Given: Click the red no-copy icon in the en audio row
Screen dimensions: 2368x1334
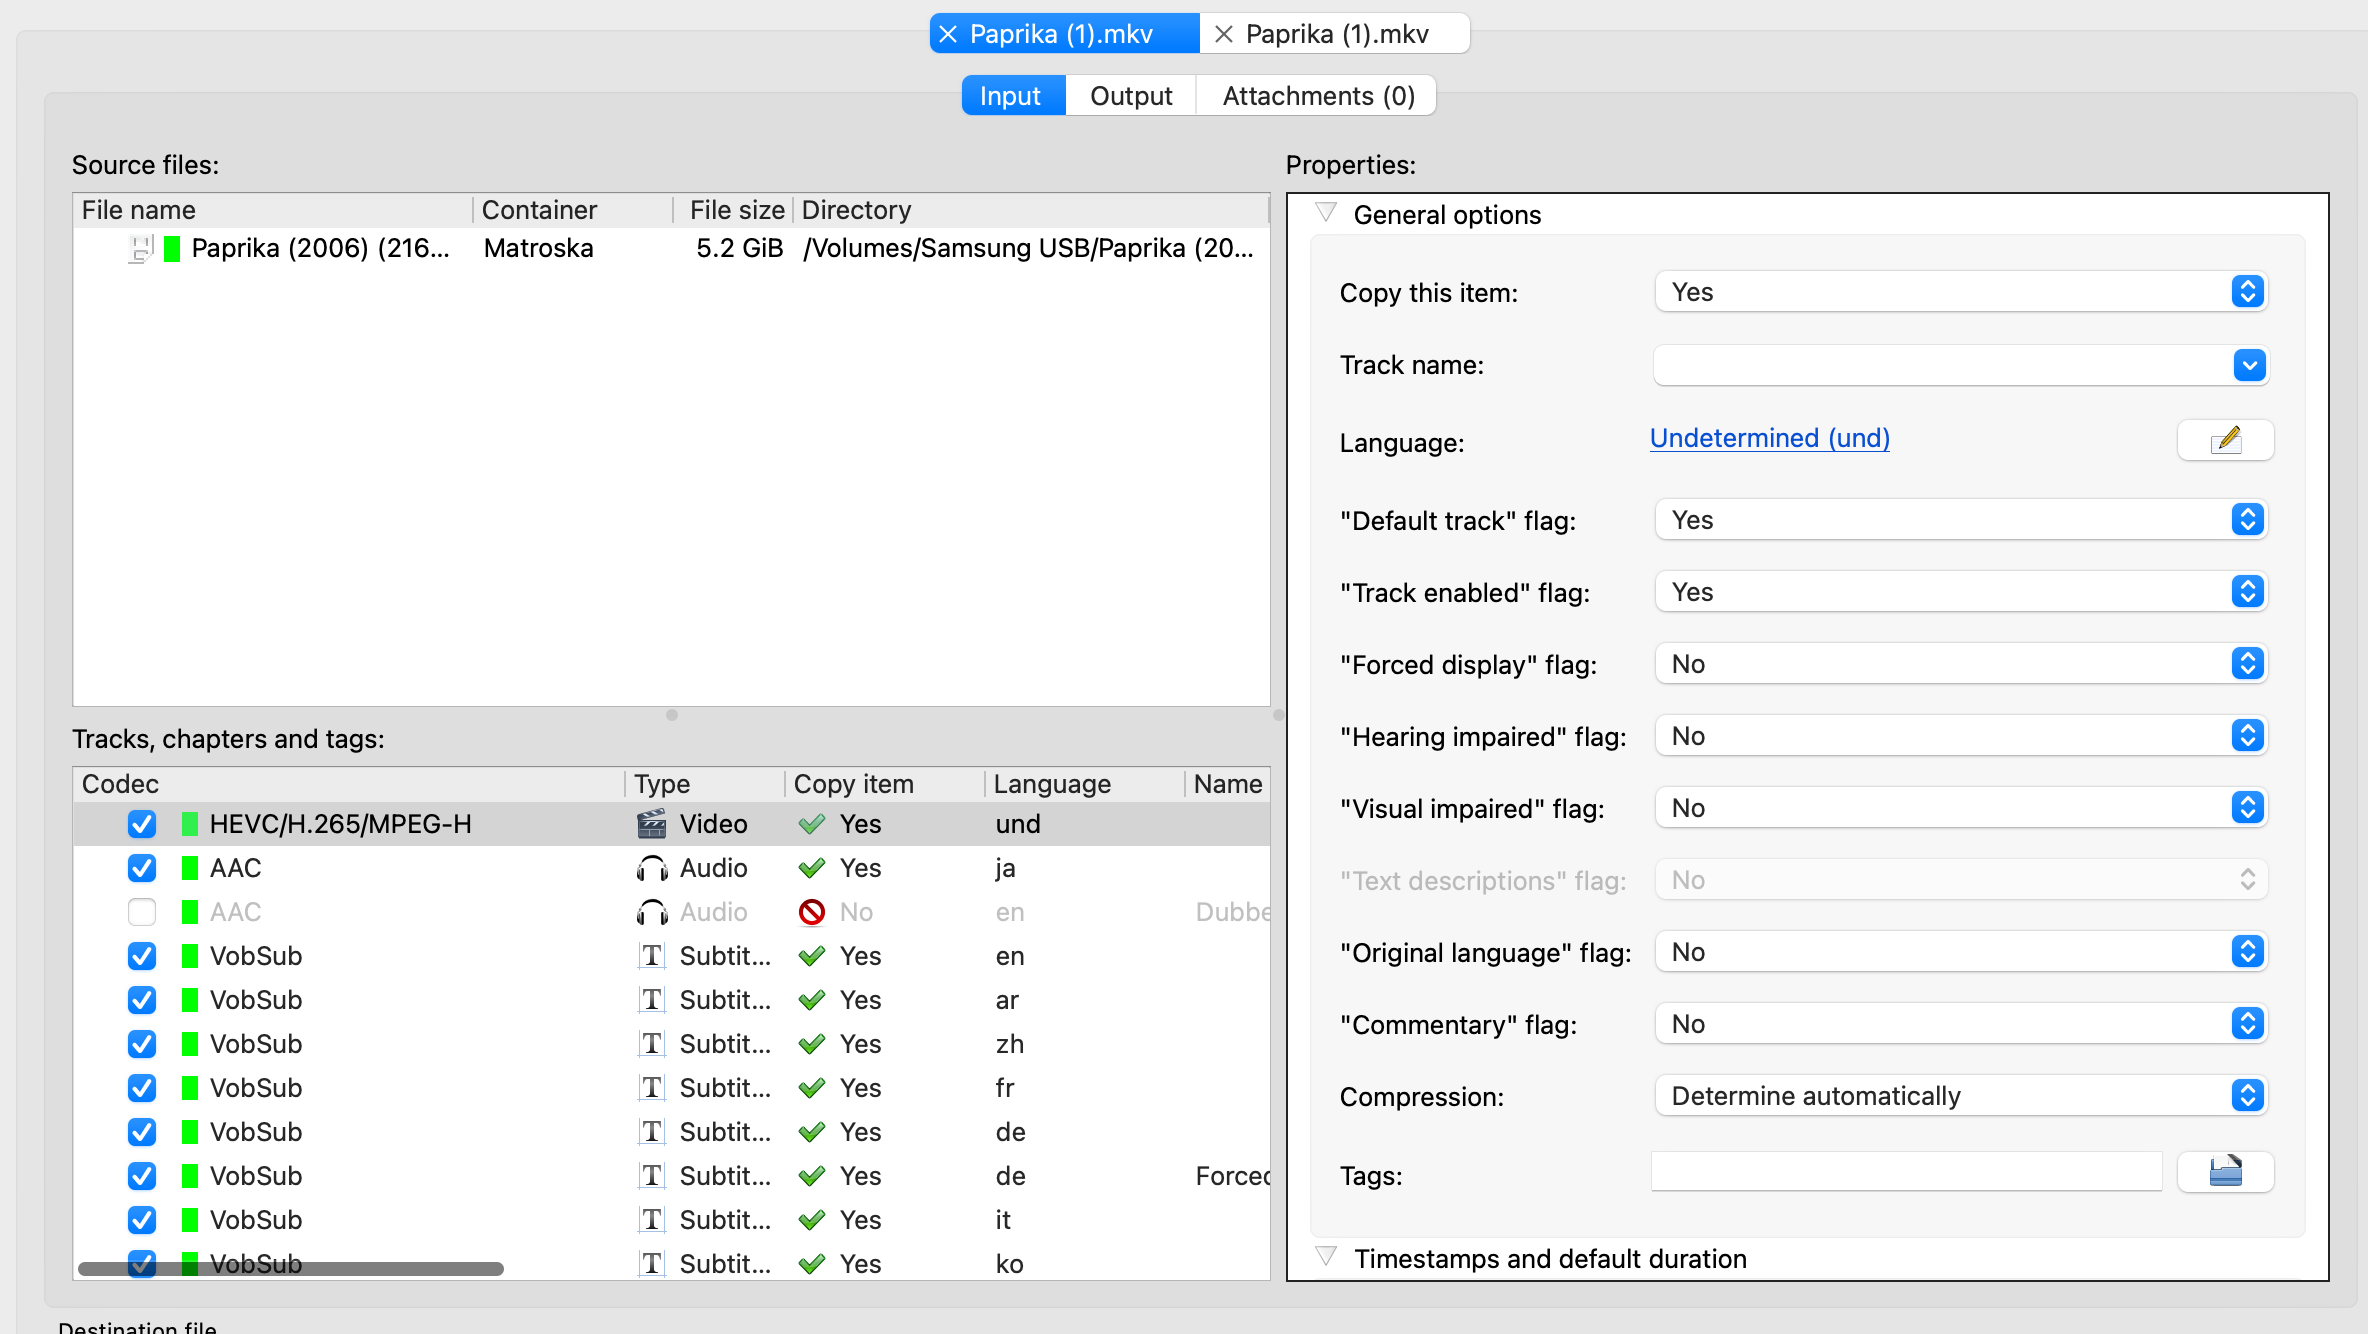Looking at the screenshot, I should coord(812,912).
